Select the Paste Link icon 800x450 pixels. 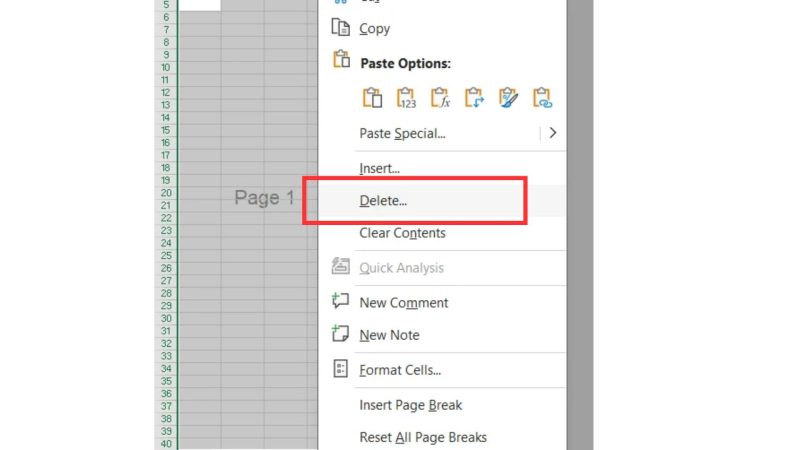tap(542, 97)
